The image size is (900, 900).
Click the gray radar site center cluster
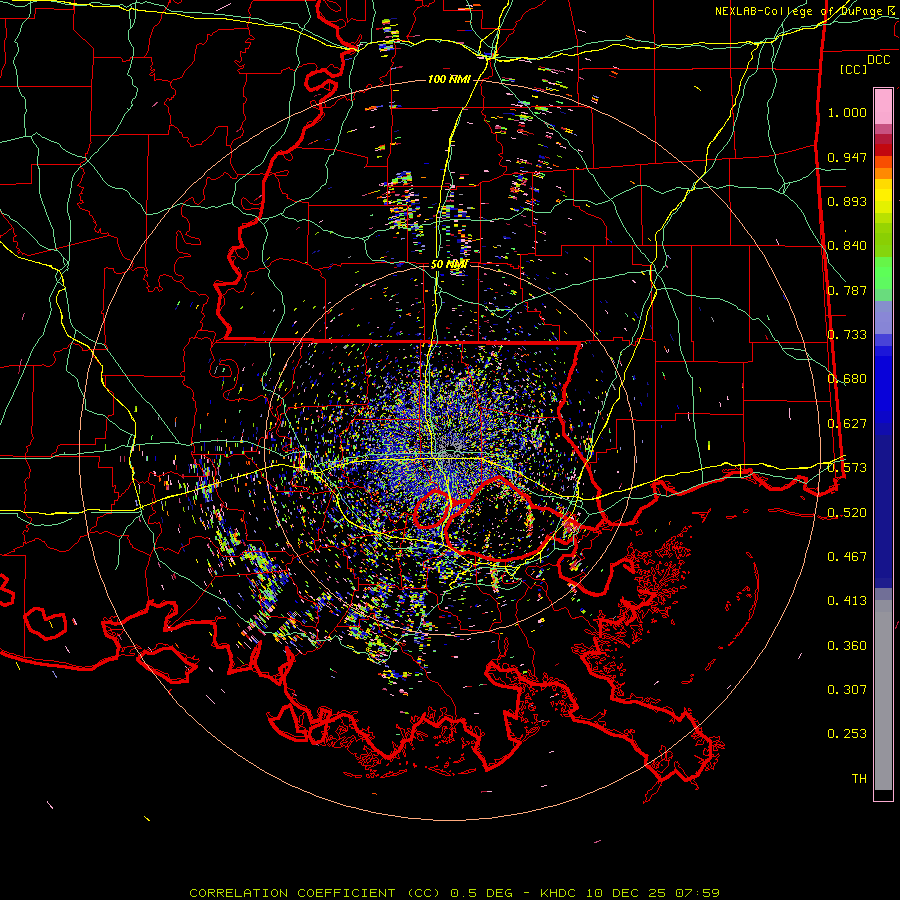pos(450,449)
